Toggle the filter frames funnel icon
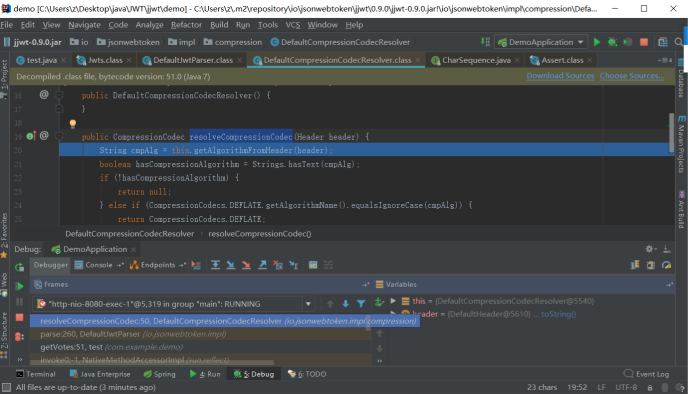688x394 pixels. click(x=361, y=304)
